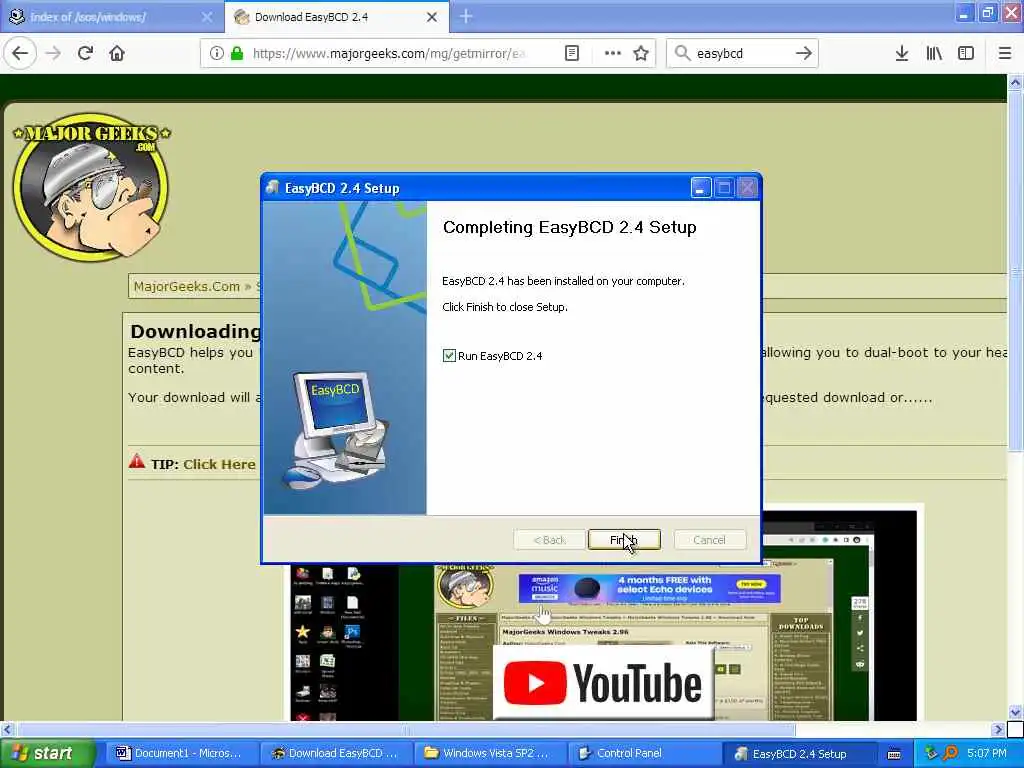Click the red warning TIP icon
Screen dimensions: 1024x768
point(136,462)
